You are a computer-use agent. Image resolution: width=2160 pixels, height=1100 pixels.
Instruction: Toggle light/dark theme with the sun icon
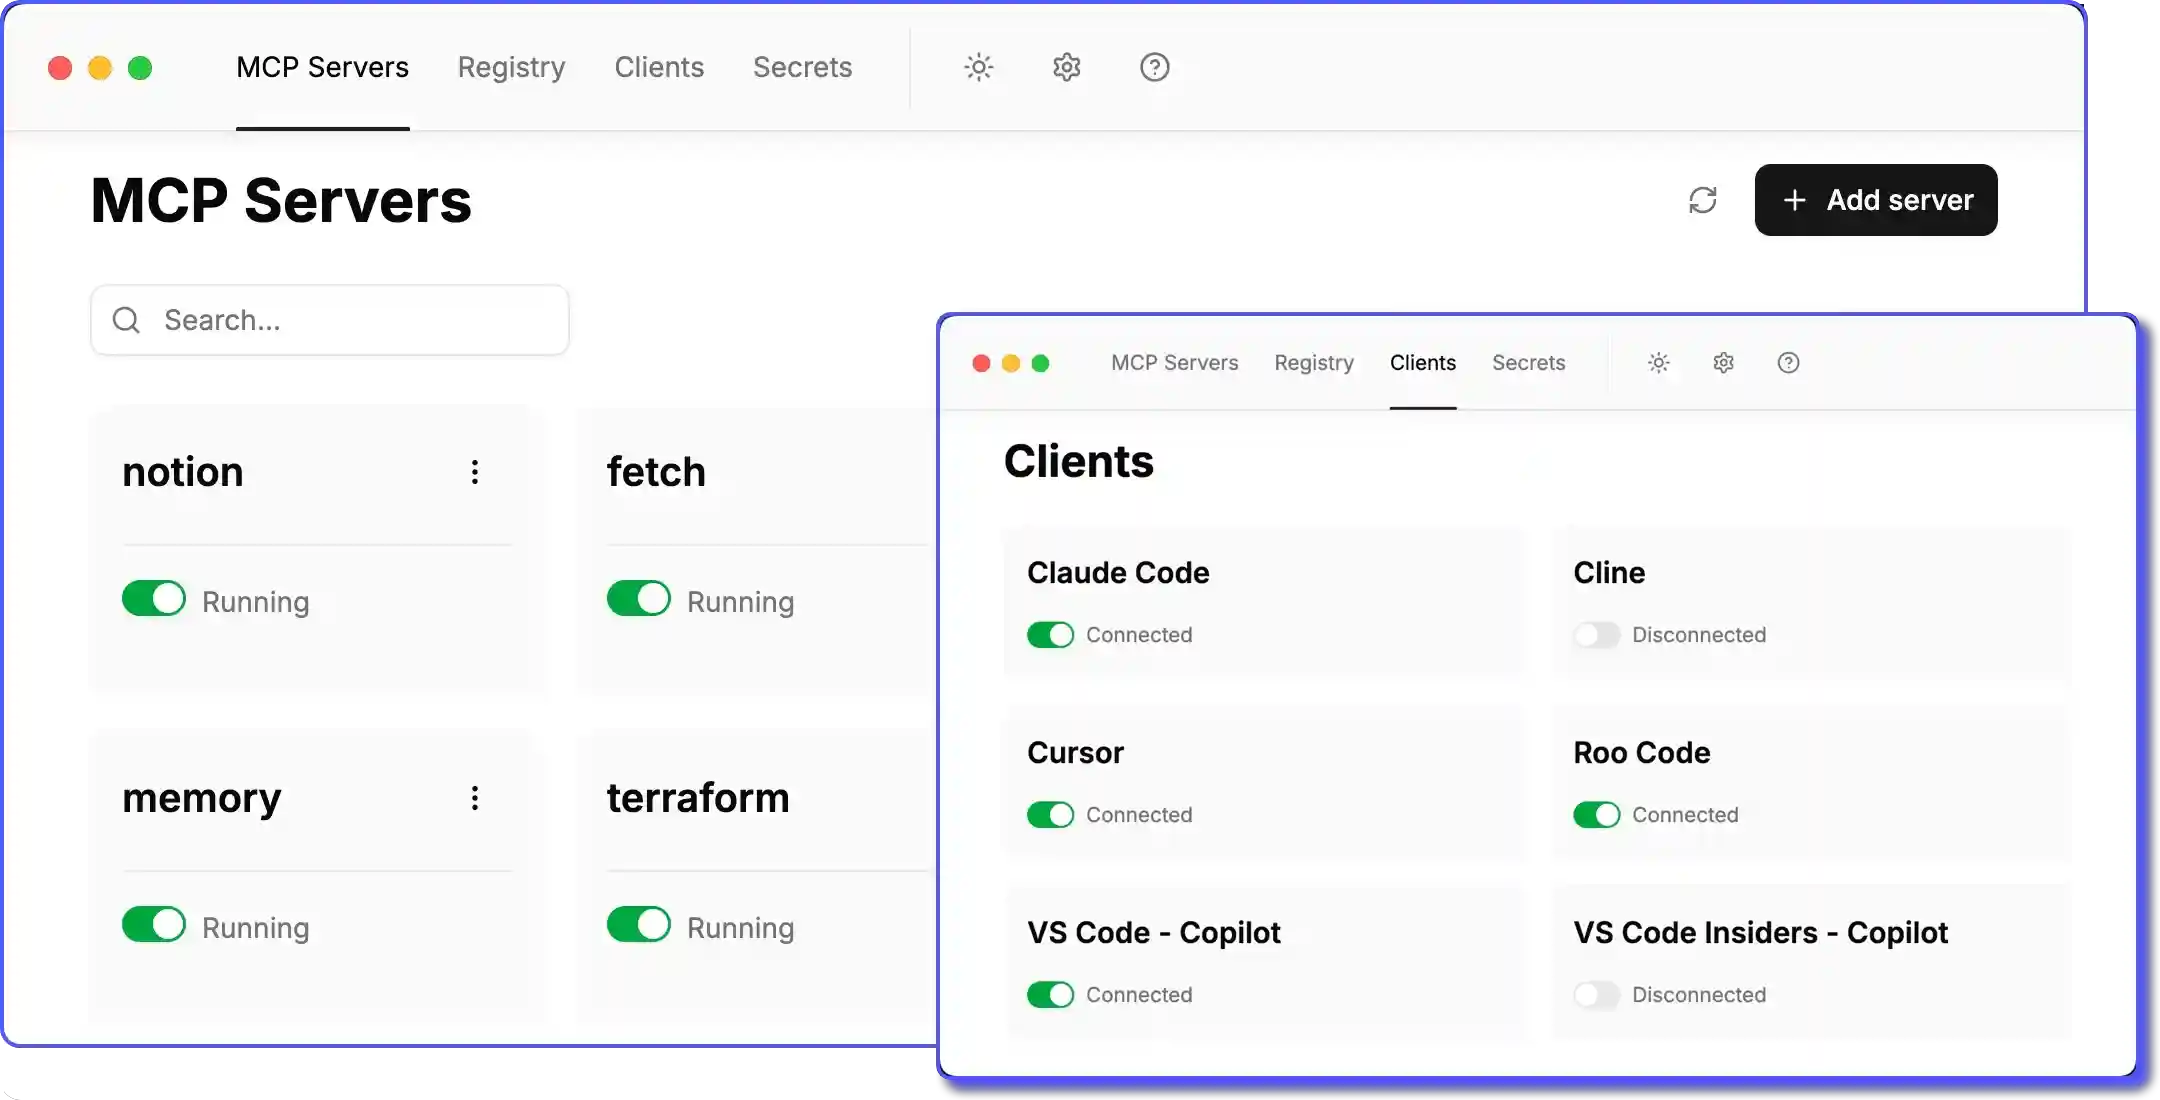click(977, 67)
